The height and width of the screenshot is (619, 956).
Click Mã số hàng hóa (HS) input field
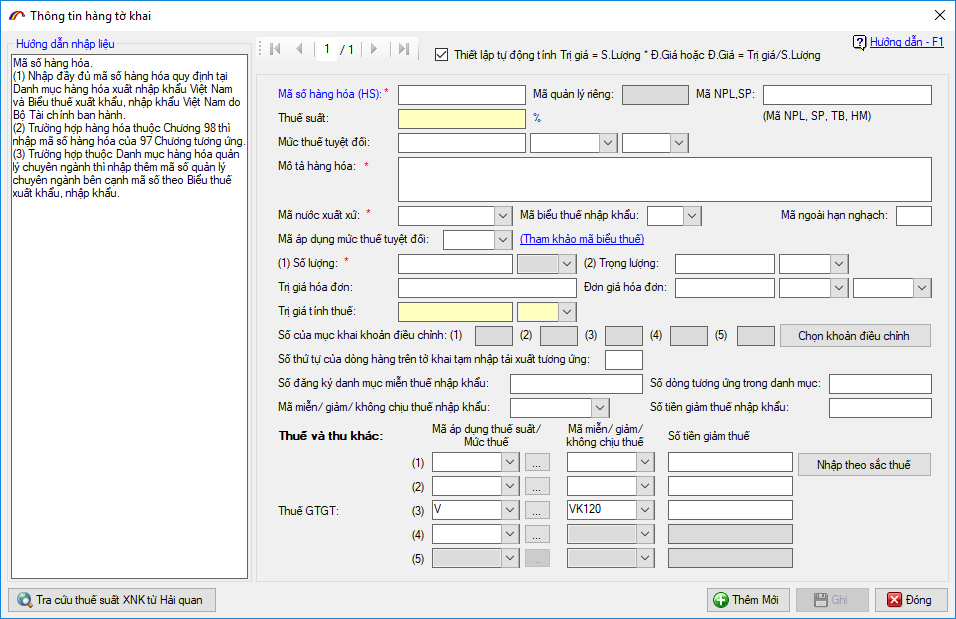coord(461,95)
